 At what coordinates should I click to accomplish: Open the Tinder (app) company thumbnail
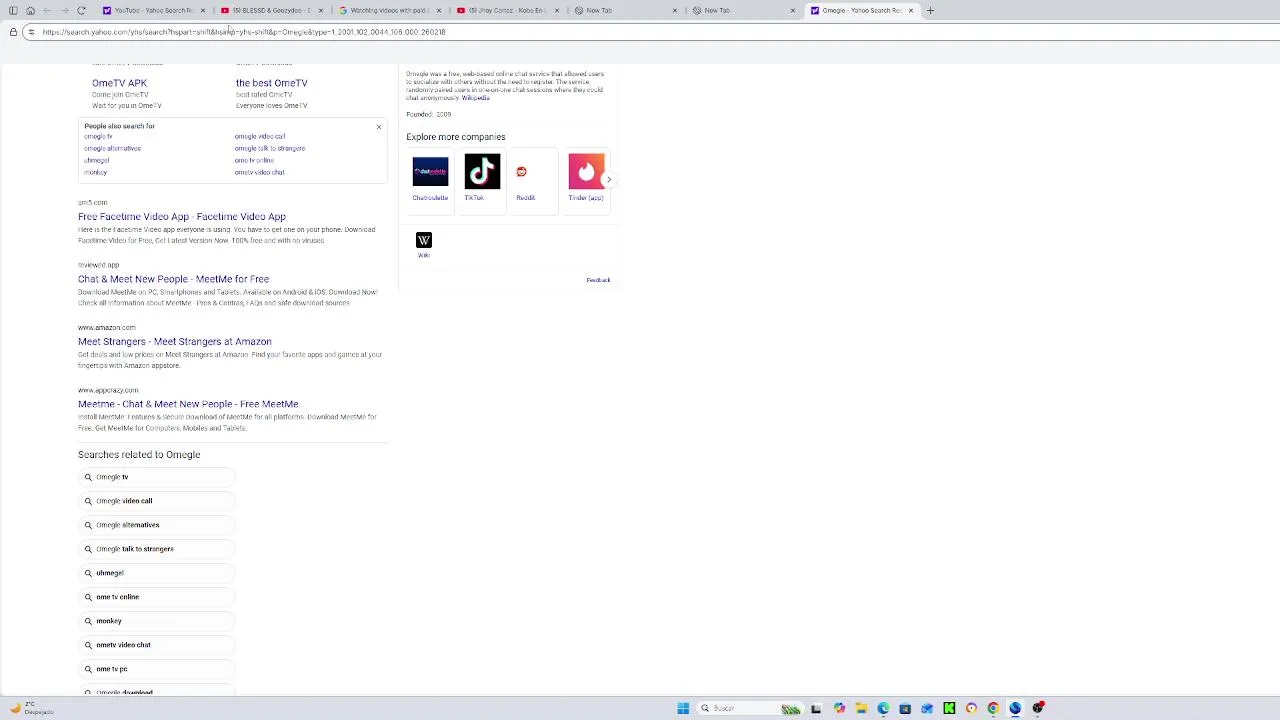pyautogui.click(x=586, y=172)
